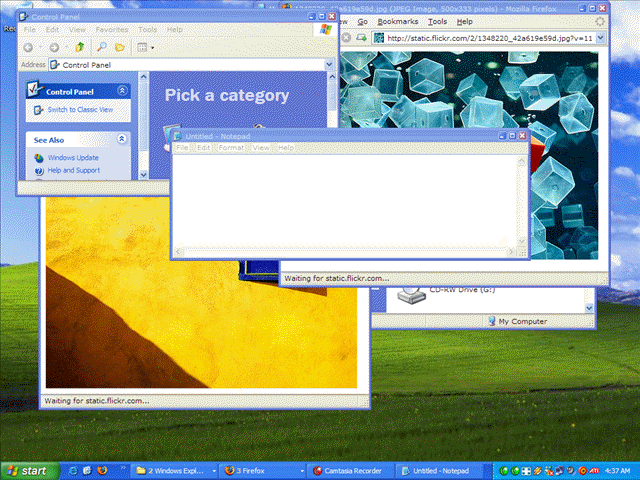Toggle the Folders pane in Control Panel toolbar

(x=119, y=48)
